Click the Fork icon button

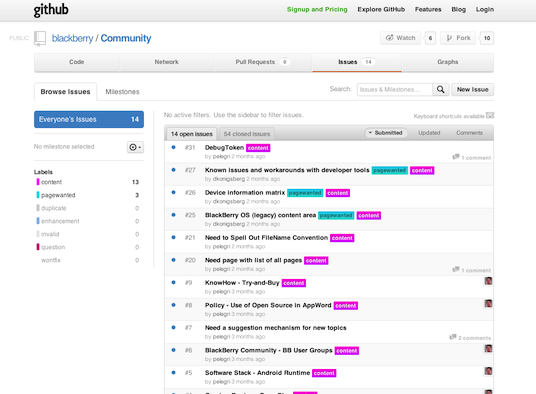pos(458,38)
